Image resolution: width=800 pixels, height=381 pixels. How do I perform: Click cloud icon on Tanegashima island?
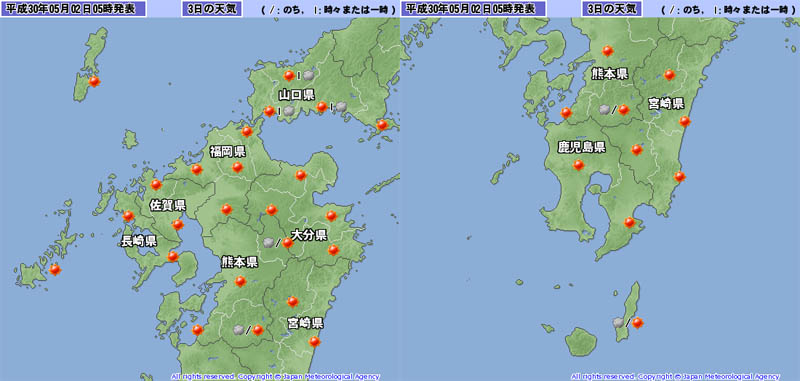click(618, 322)
